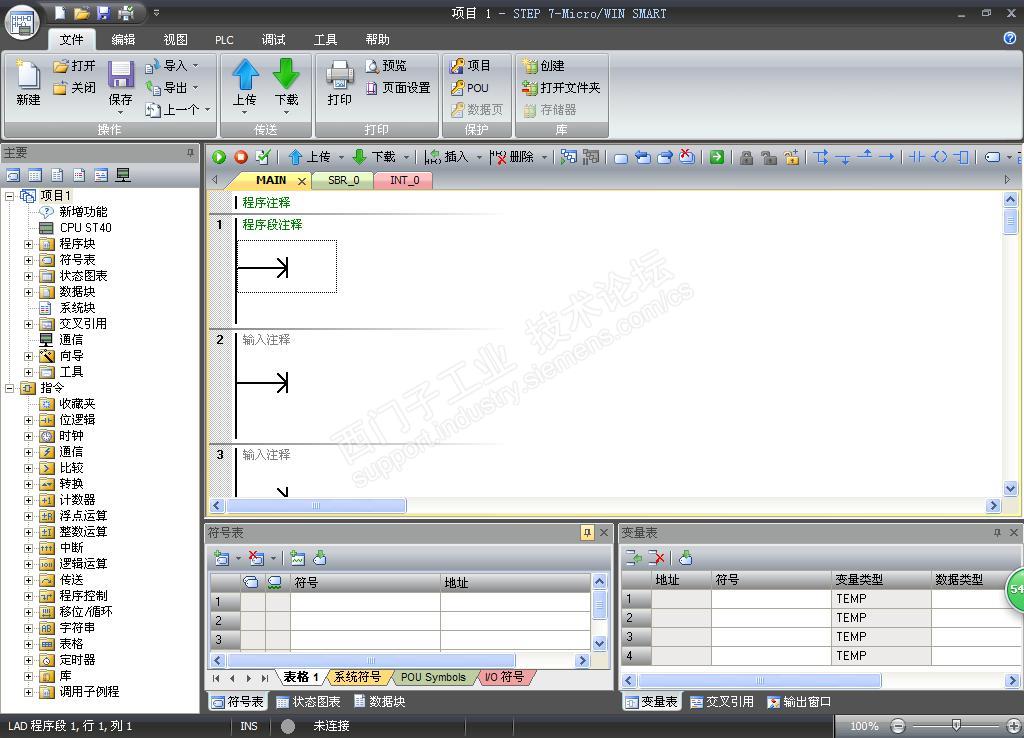1024x738 pixels.
Task: Click the green arrow box icon in toolbar
Action: (x=716, y=157)
